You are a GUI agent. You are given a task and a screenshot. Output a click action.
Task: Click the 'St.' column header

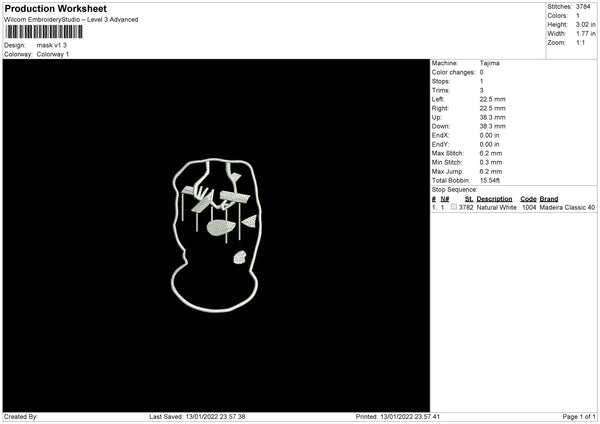[469, 199]
